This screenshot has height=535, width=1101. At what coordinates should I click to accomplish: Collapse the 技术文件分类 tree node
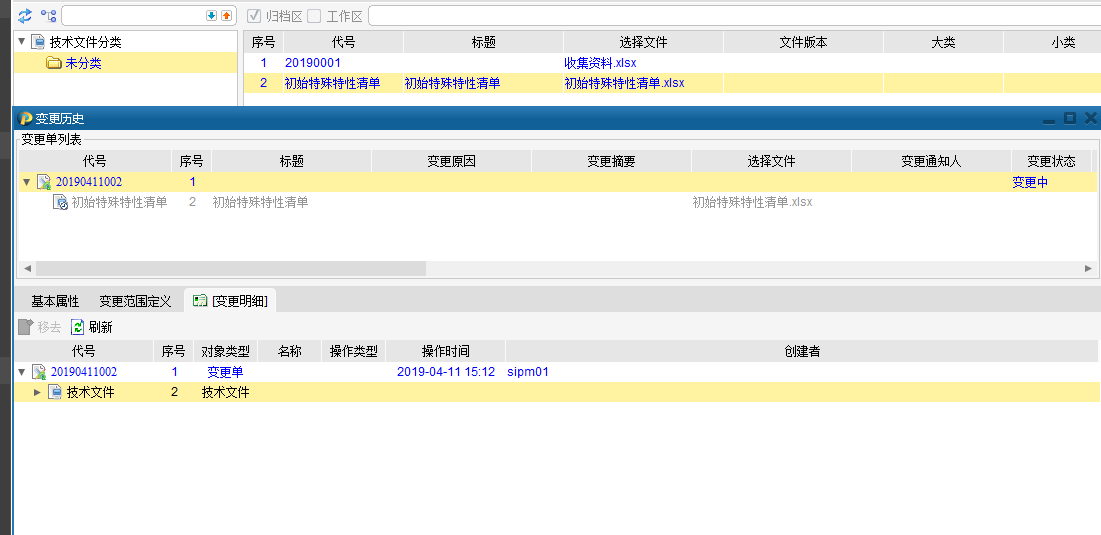point(22,42)
